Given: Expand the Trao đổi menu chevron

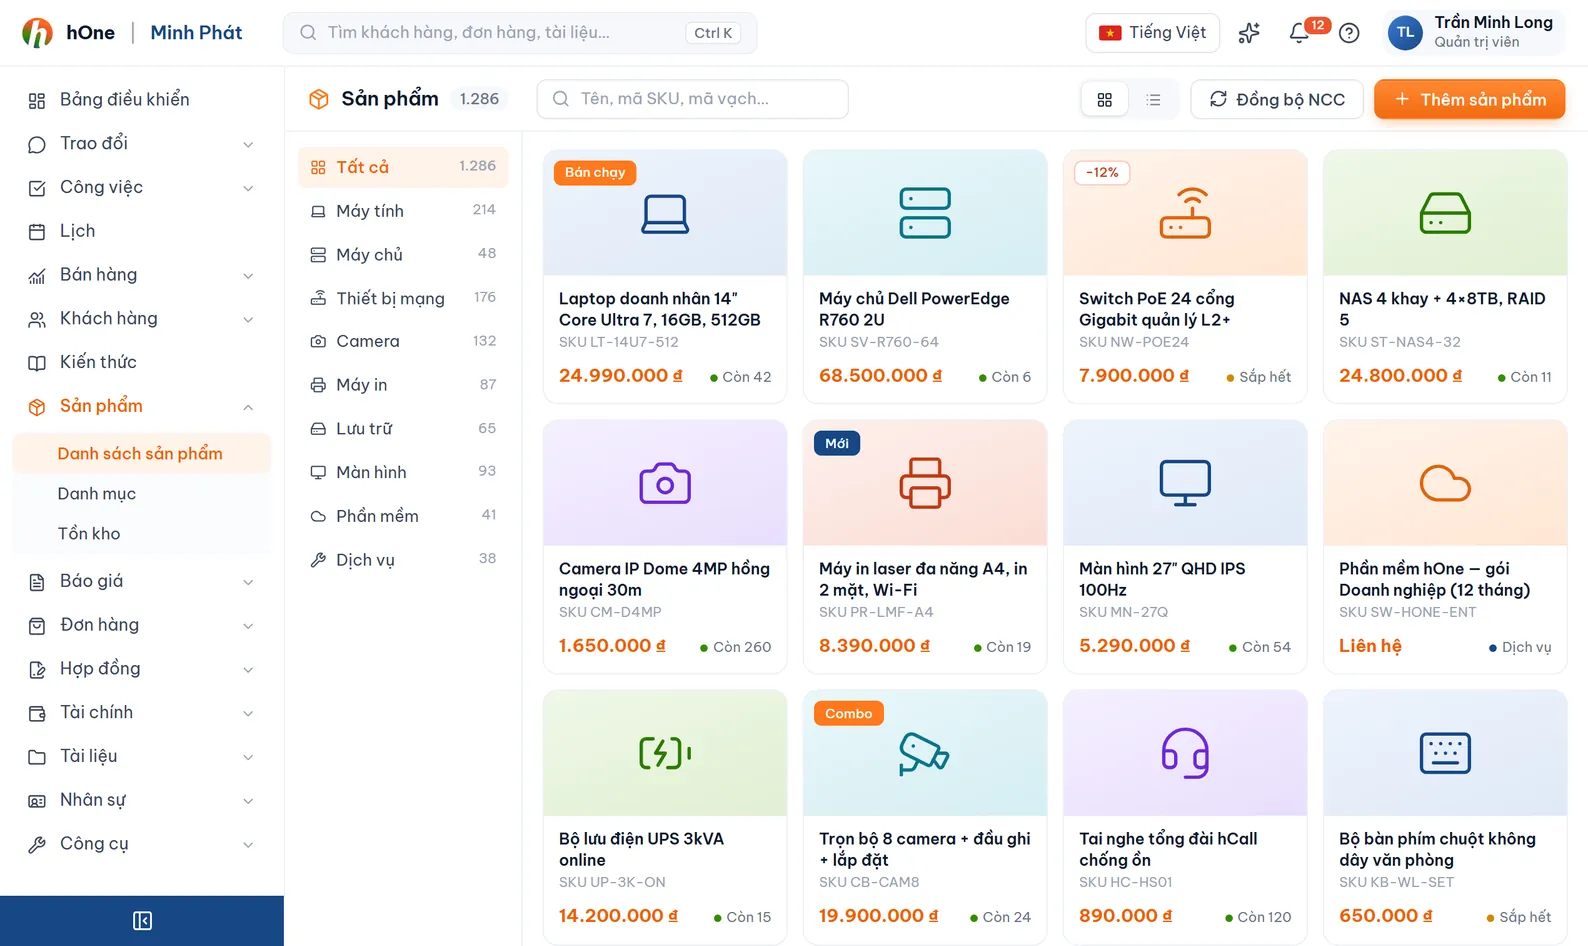Looking at the screenshot, I should pyautogui.click(x=248, y=145).
